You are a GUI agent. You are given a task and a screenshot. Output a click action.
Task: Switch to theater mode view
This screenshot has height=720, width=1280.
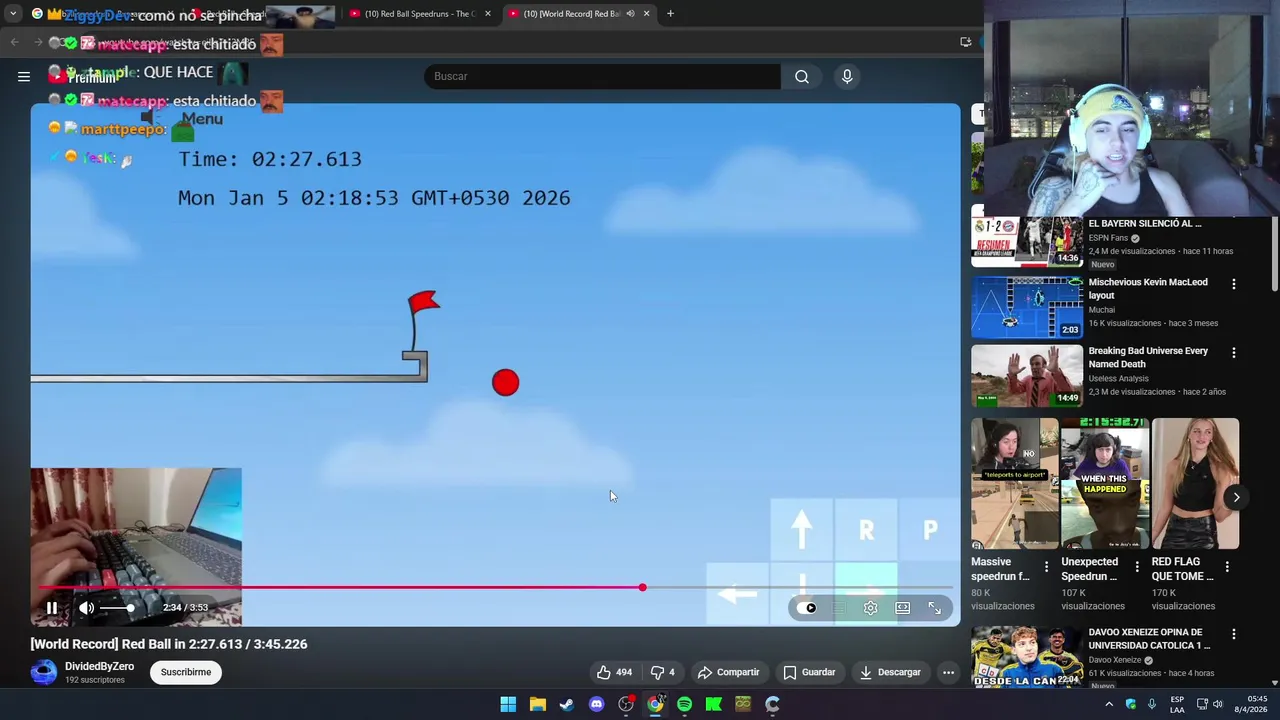[903, 607]
